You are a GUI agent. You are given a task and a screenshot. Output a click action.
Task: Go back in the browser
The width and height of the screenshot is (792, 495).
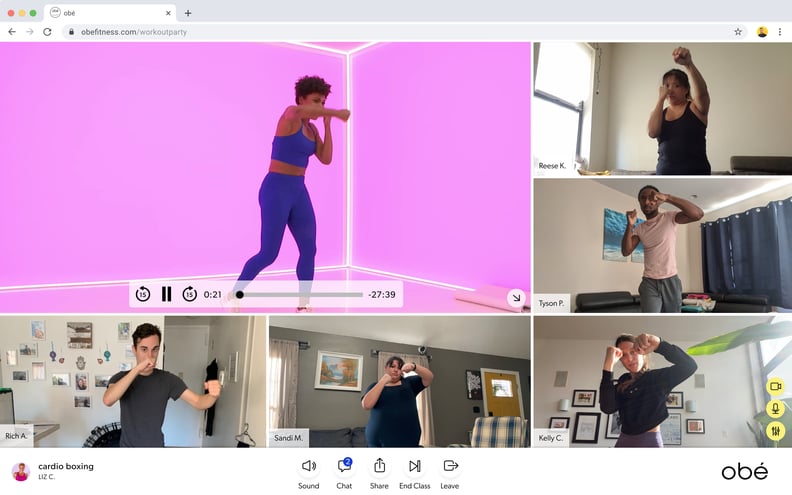coord(12,32)
